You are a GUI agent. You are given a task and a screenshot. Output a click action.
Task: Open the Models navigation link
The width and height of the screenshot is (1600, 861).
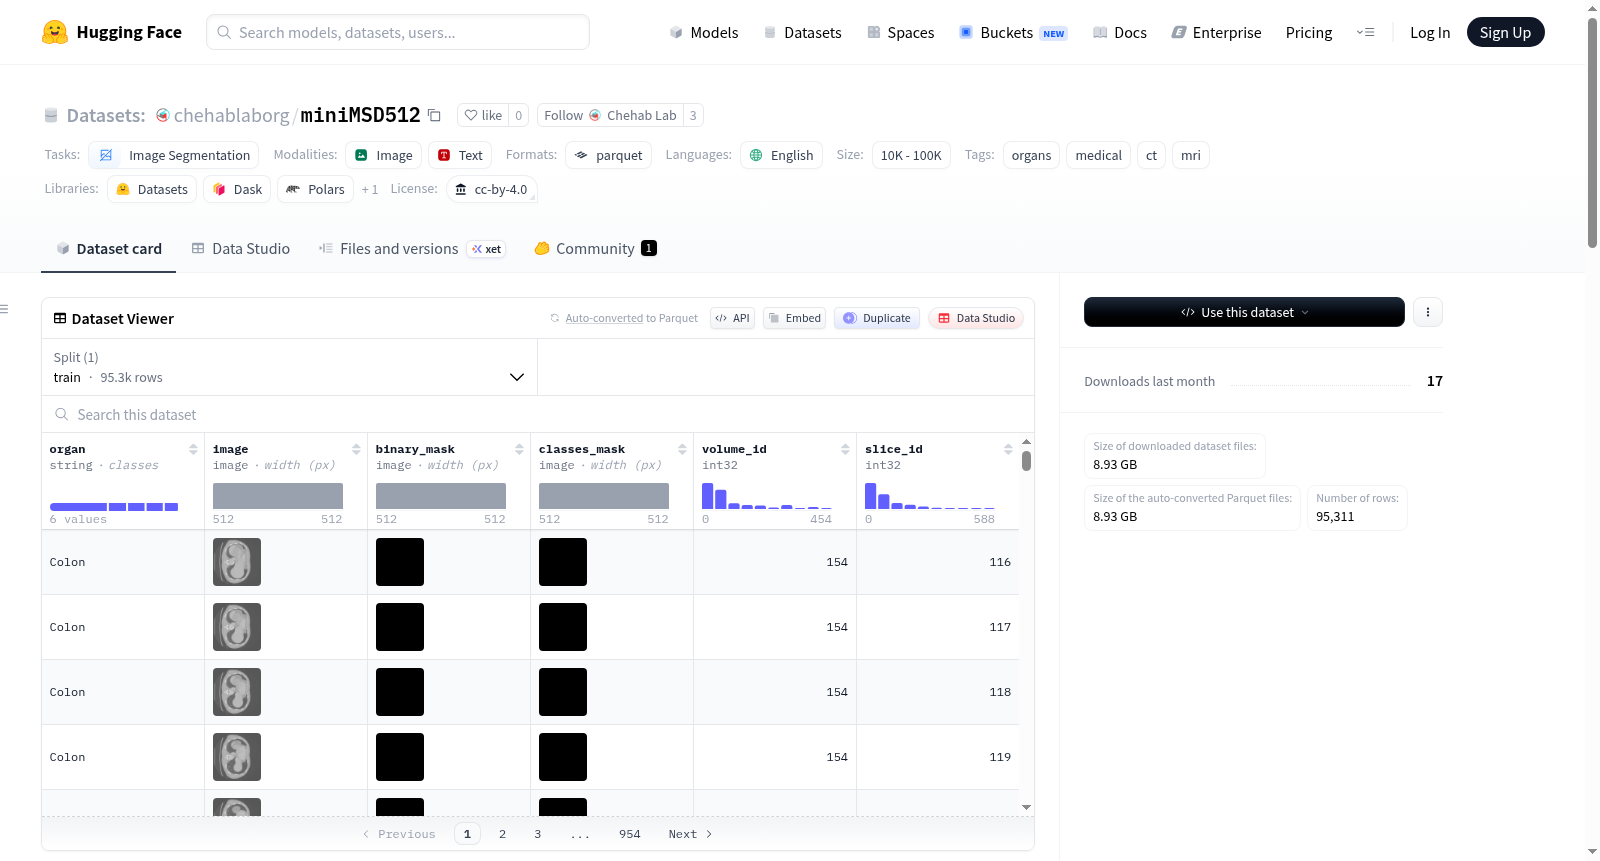(x=704, y=32)
